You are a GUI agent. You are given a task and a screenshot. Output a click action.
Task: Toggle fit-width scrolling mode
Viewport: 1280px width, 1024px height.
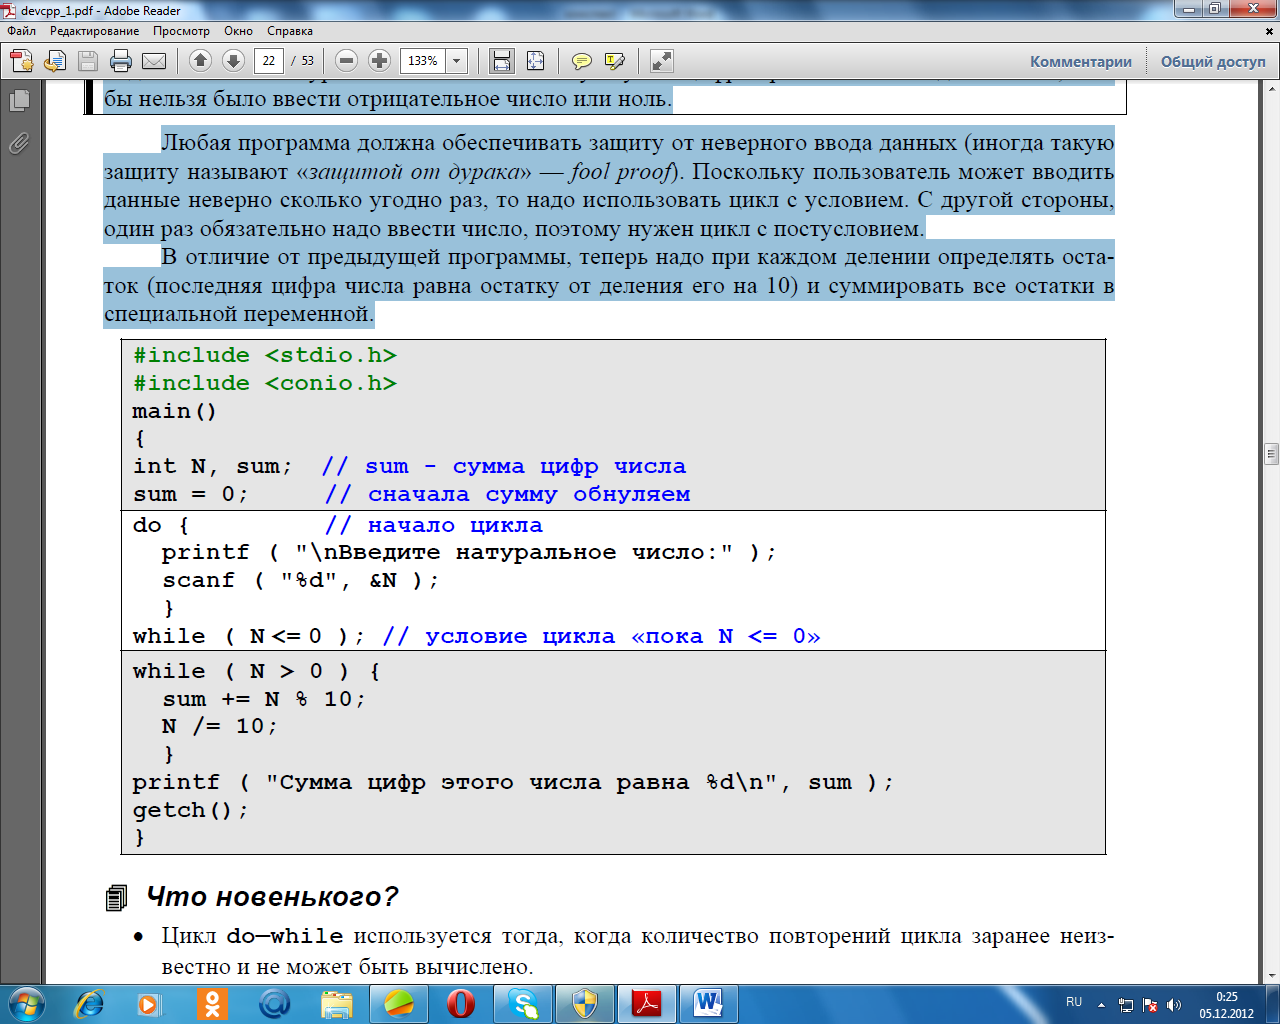pyautogui.click(x=502, y=61)
